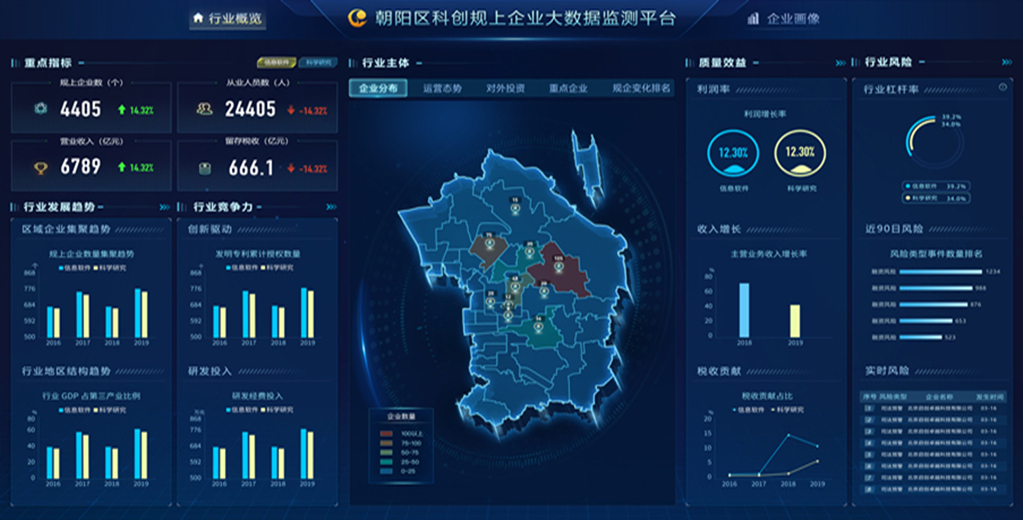1023x520 pixels.
Task: Click the info icon in 行业杠杆率 panel
Action: 1002,87
